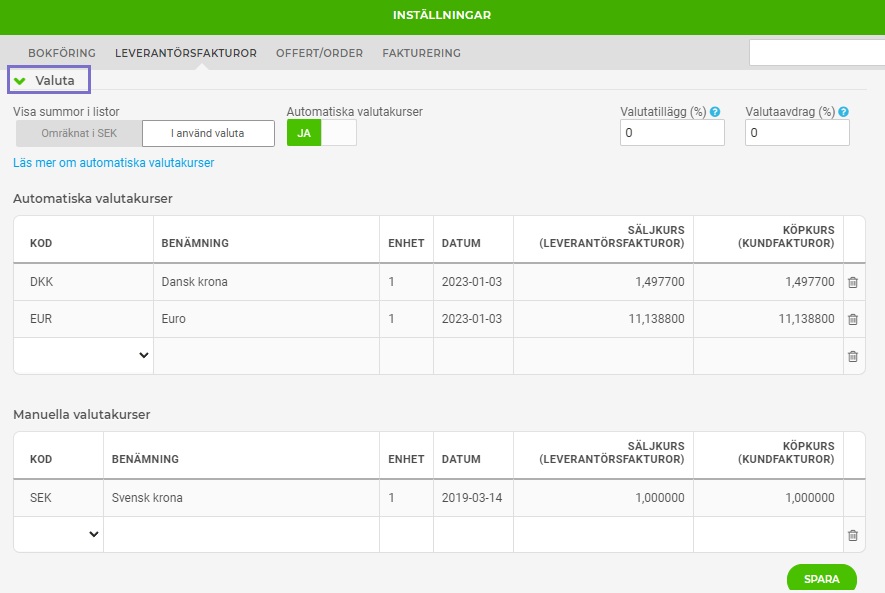
Task: Click trash icon on empty manual row
Action: (x=852, y=536)
